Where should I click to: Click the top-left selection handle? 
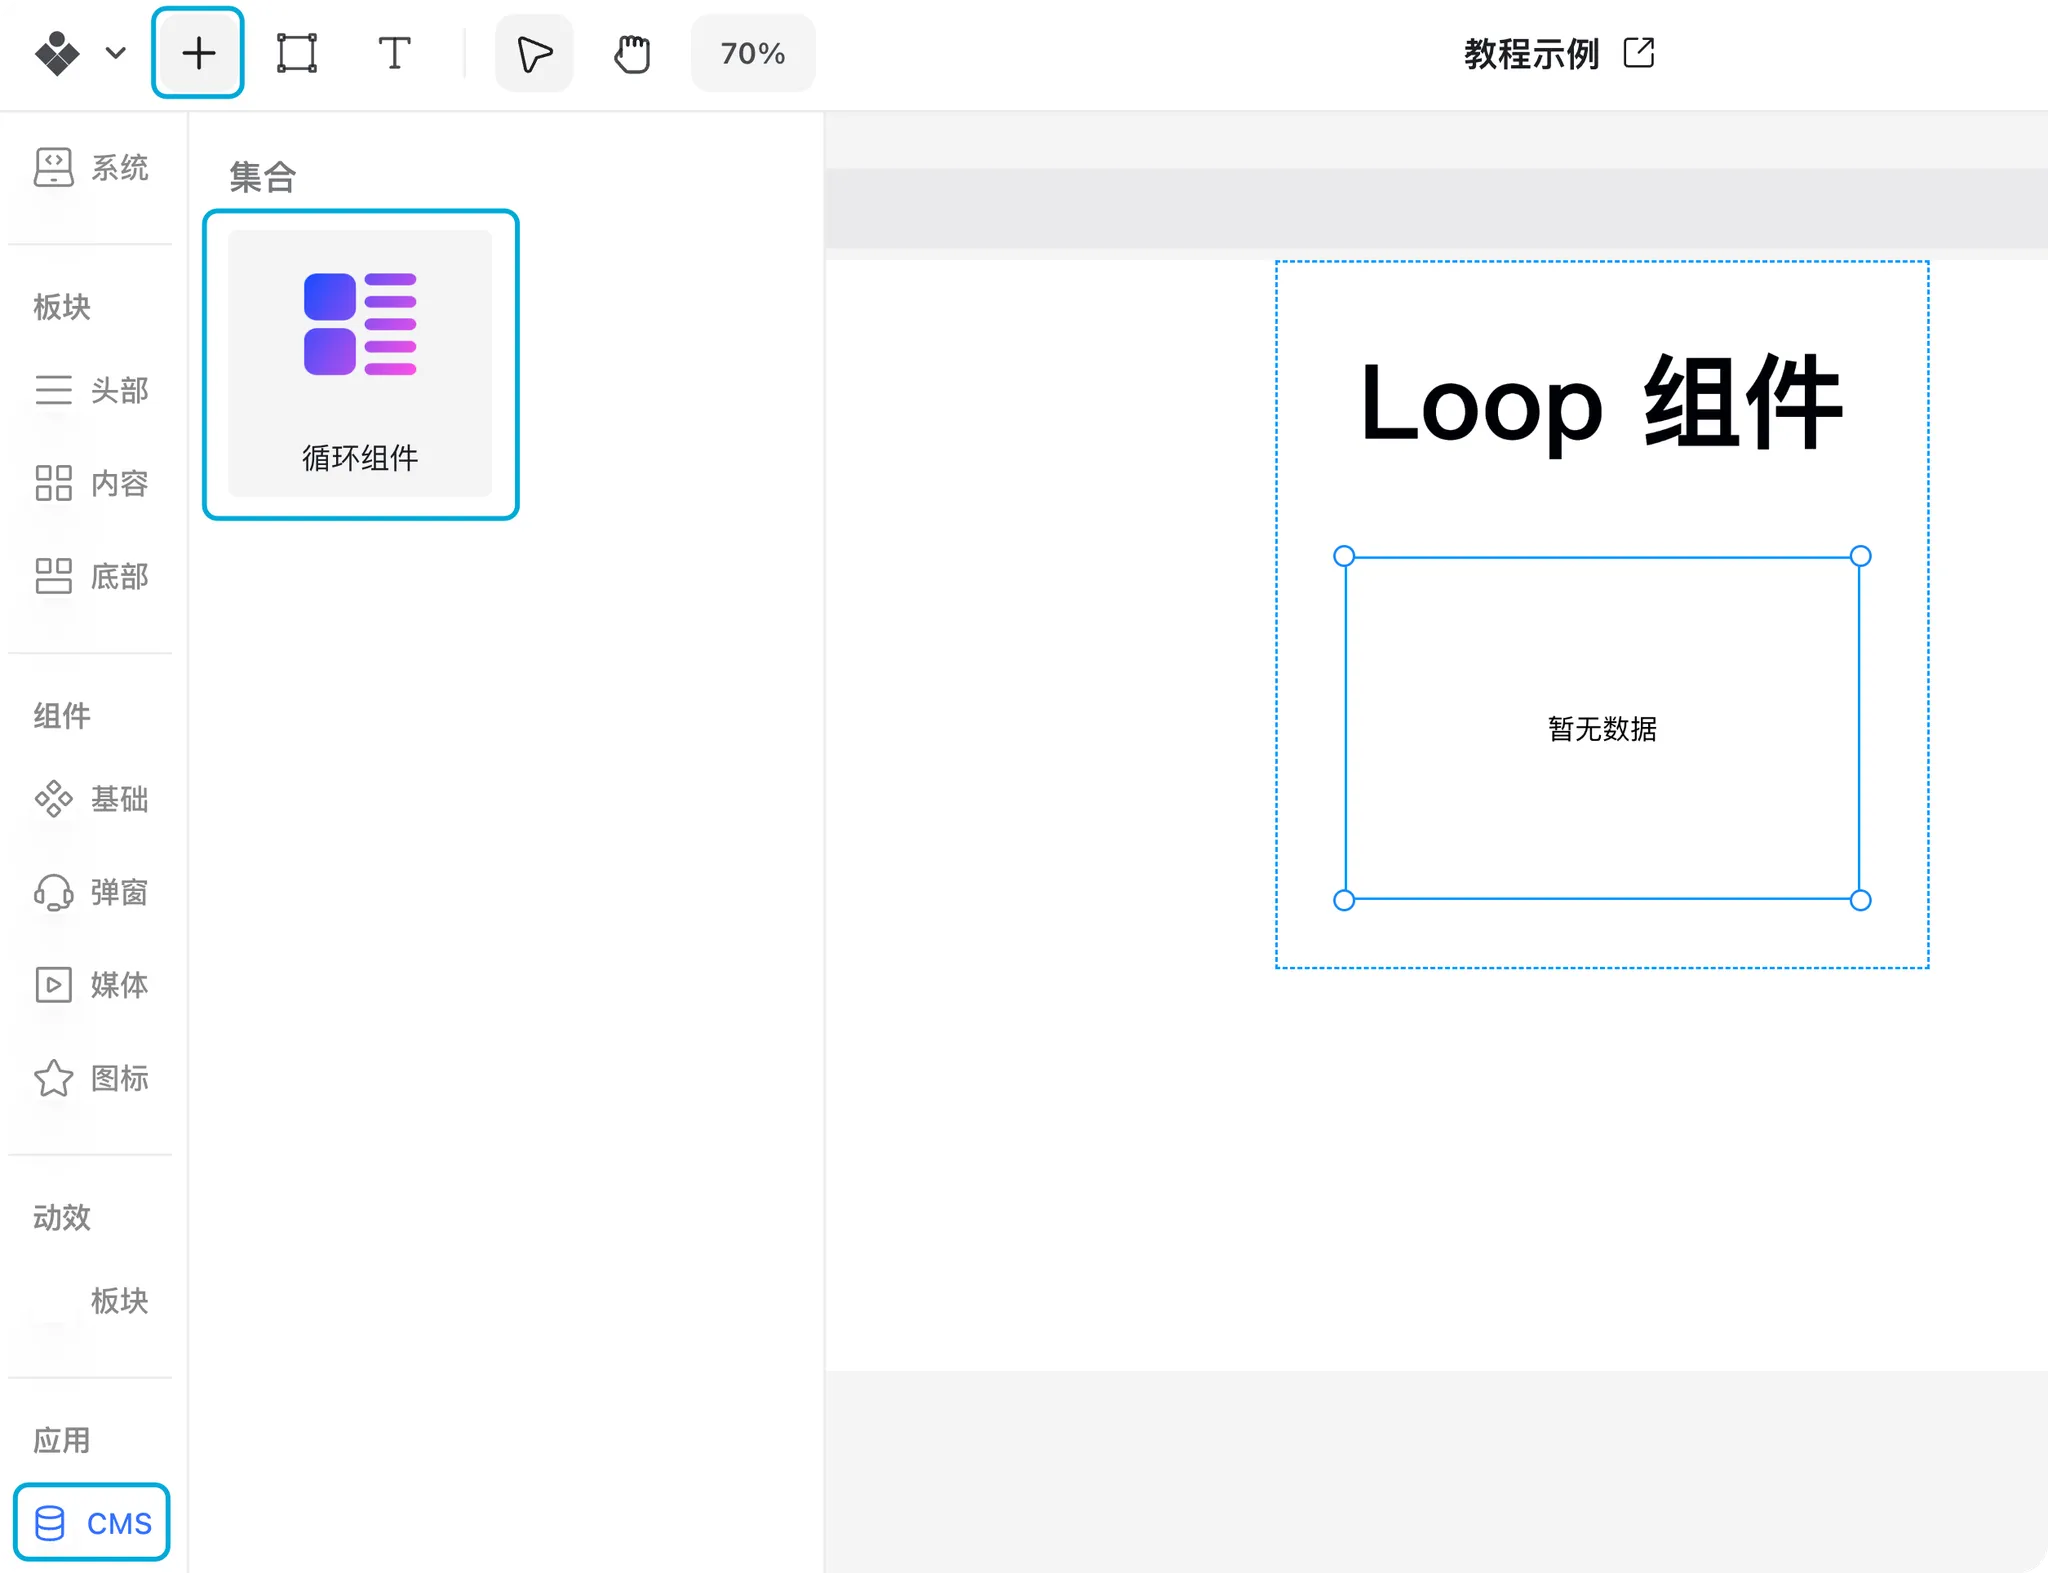(x=1344, y=556)
